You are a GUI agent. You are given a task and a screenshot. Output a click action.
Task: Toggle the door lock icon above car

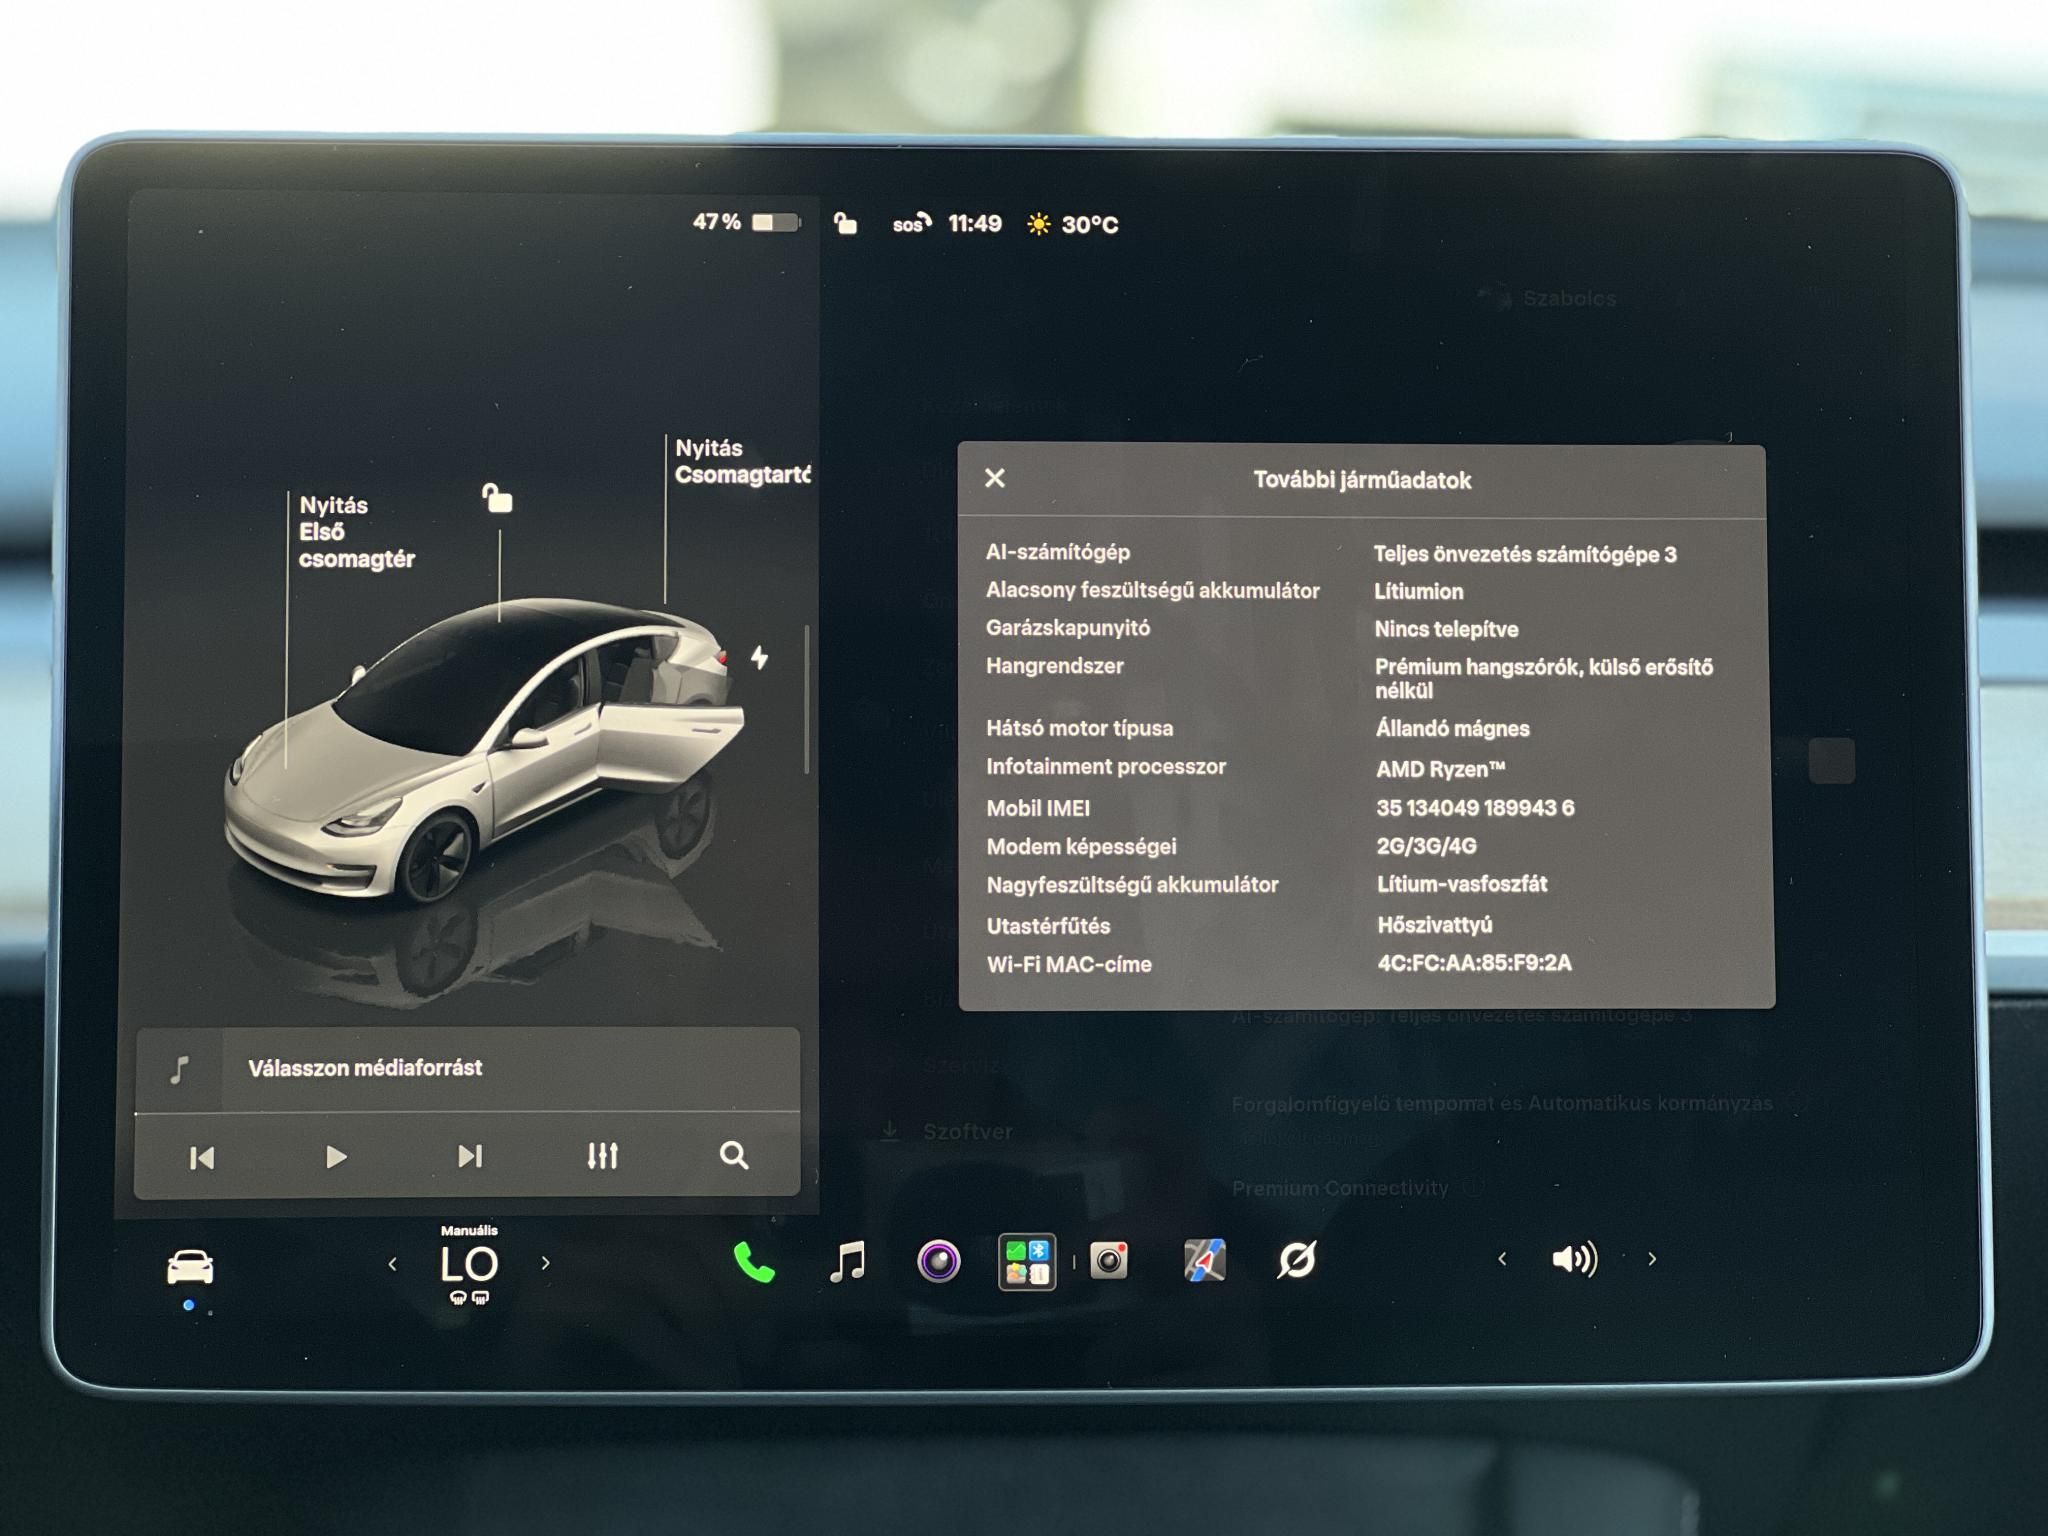tap(497, 497)
